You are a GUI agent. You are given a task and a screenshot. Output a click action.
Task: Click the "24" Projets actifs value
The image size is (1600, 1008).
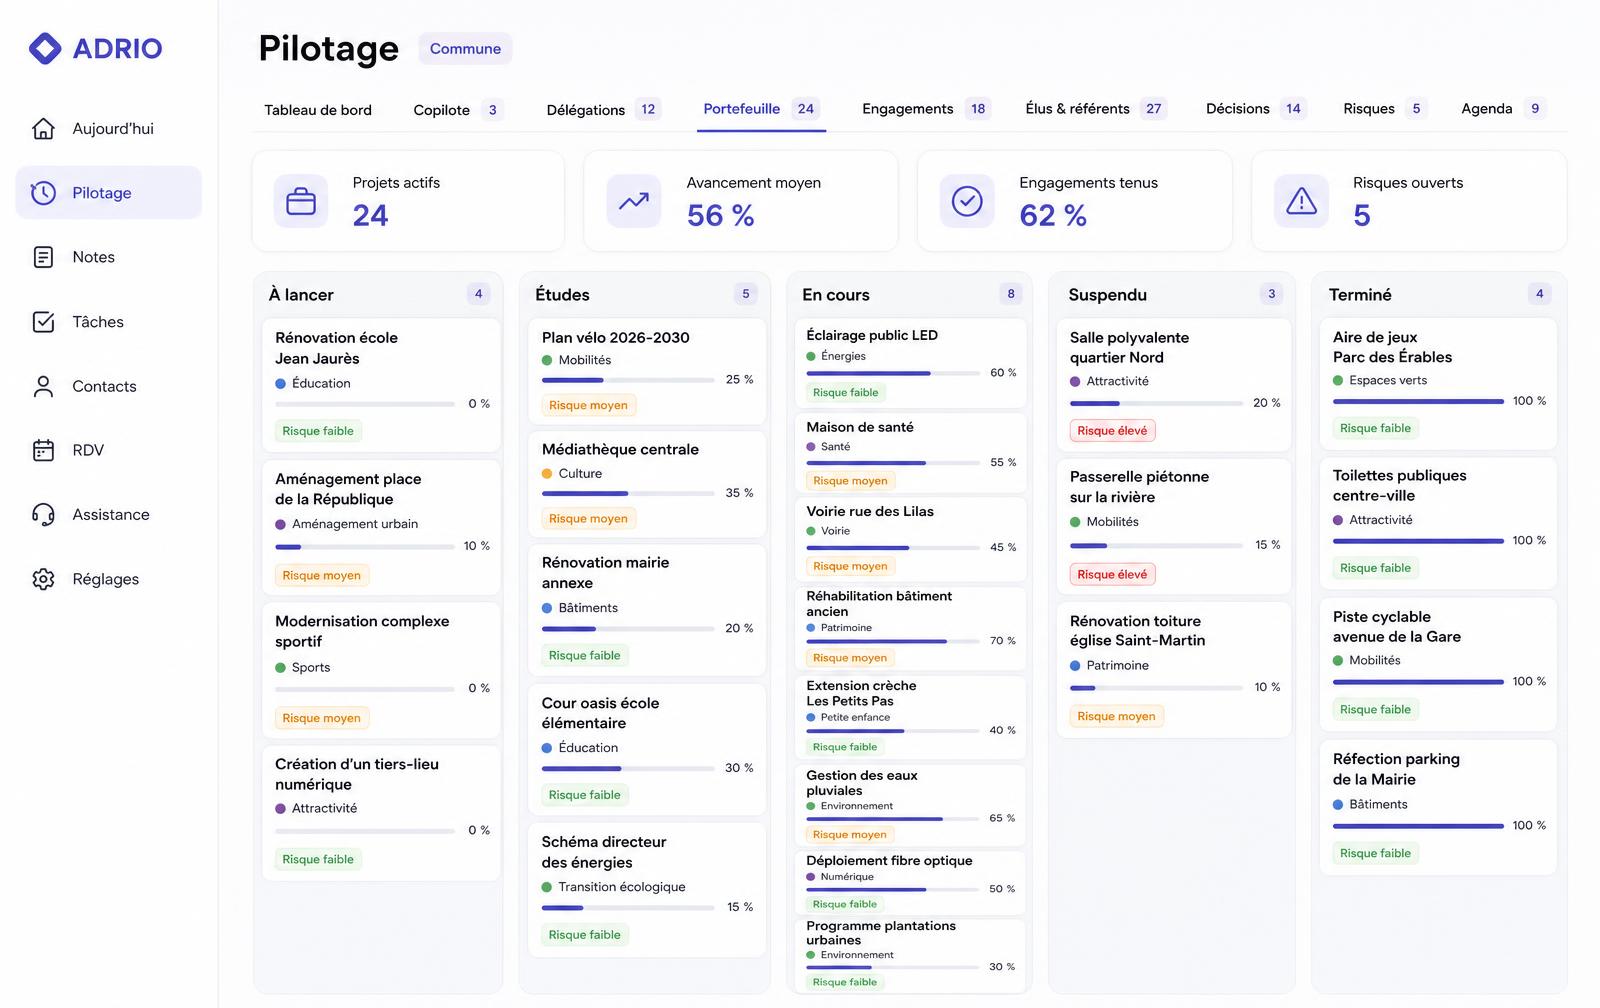370,216
